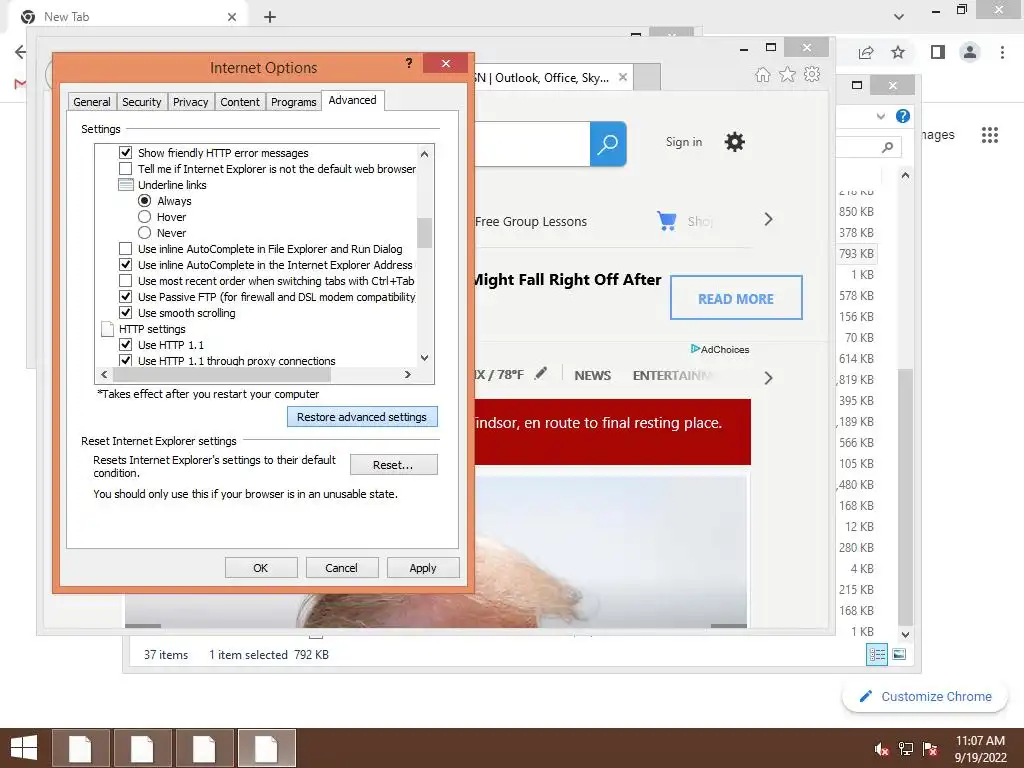Open Chrome three-dot menu

pos(1002,52)
